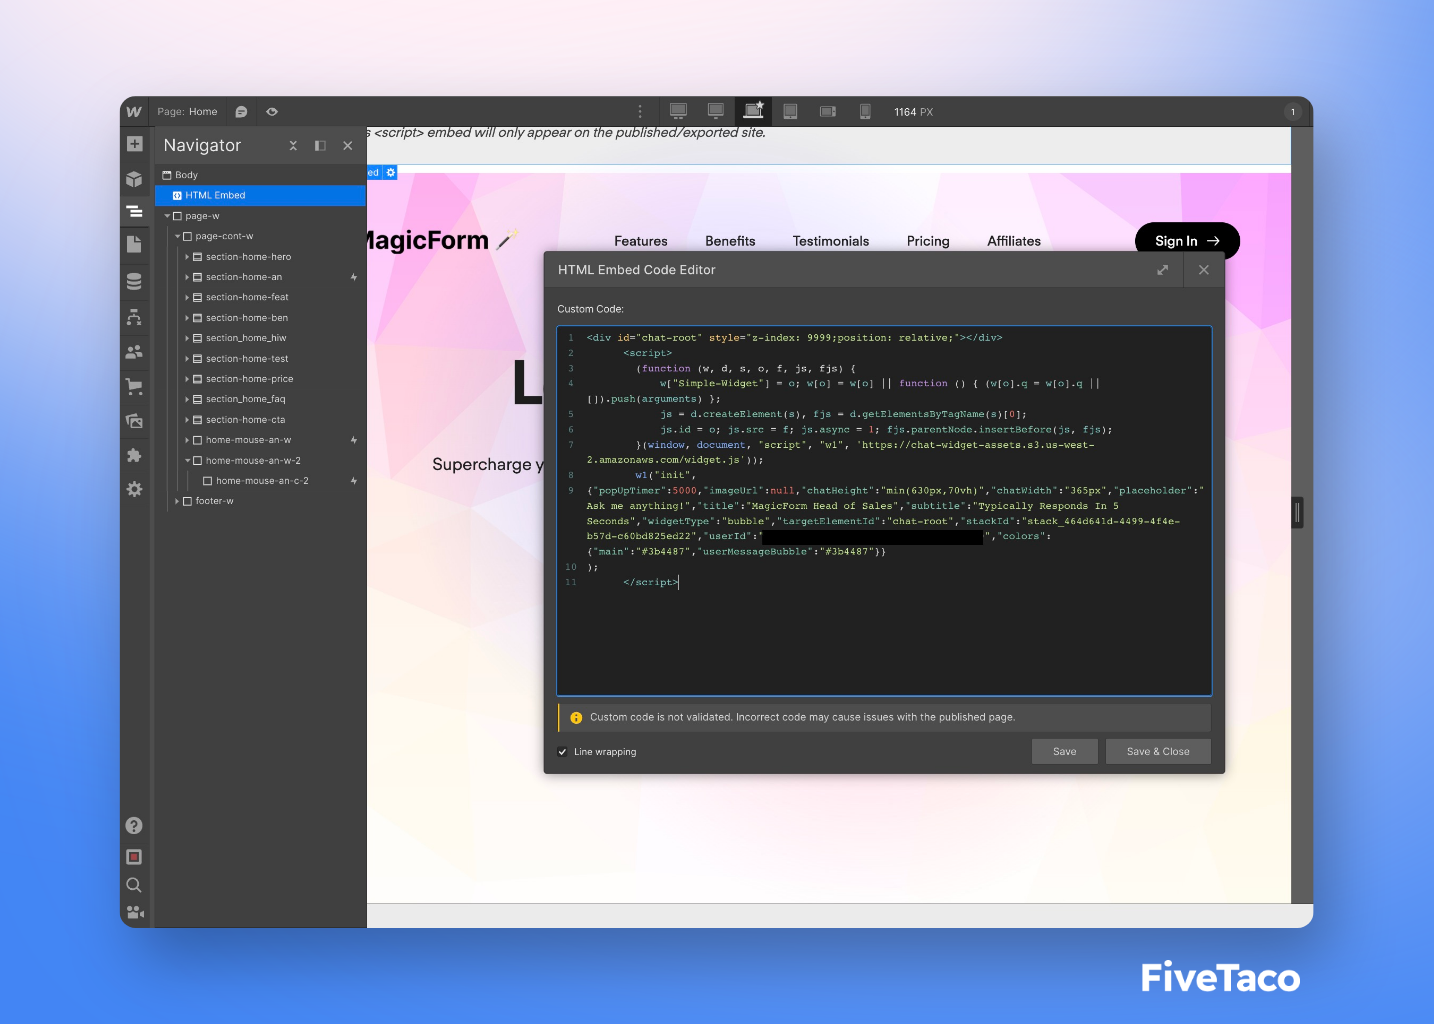Image resolution: width=1434 pixels, height=1024 pixels.
Task: Open the collaborators icon at sidebar bottom
Action: point(134,912)
